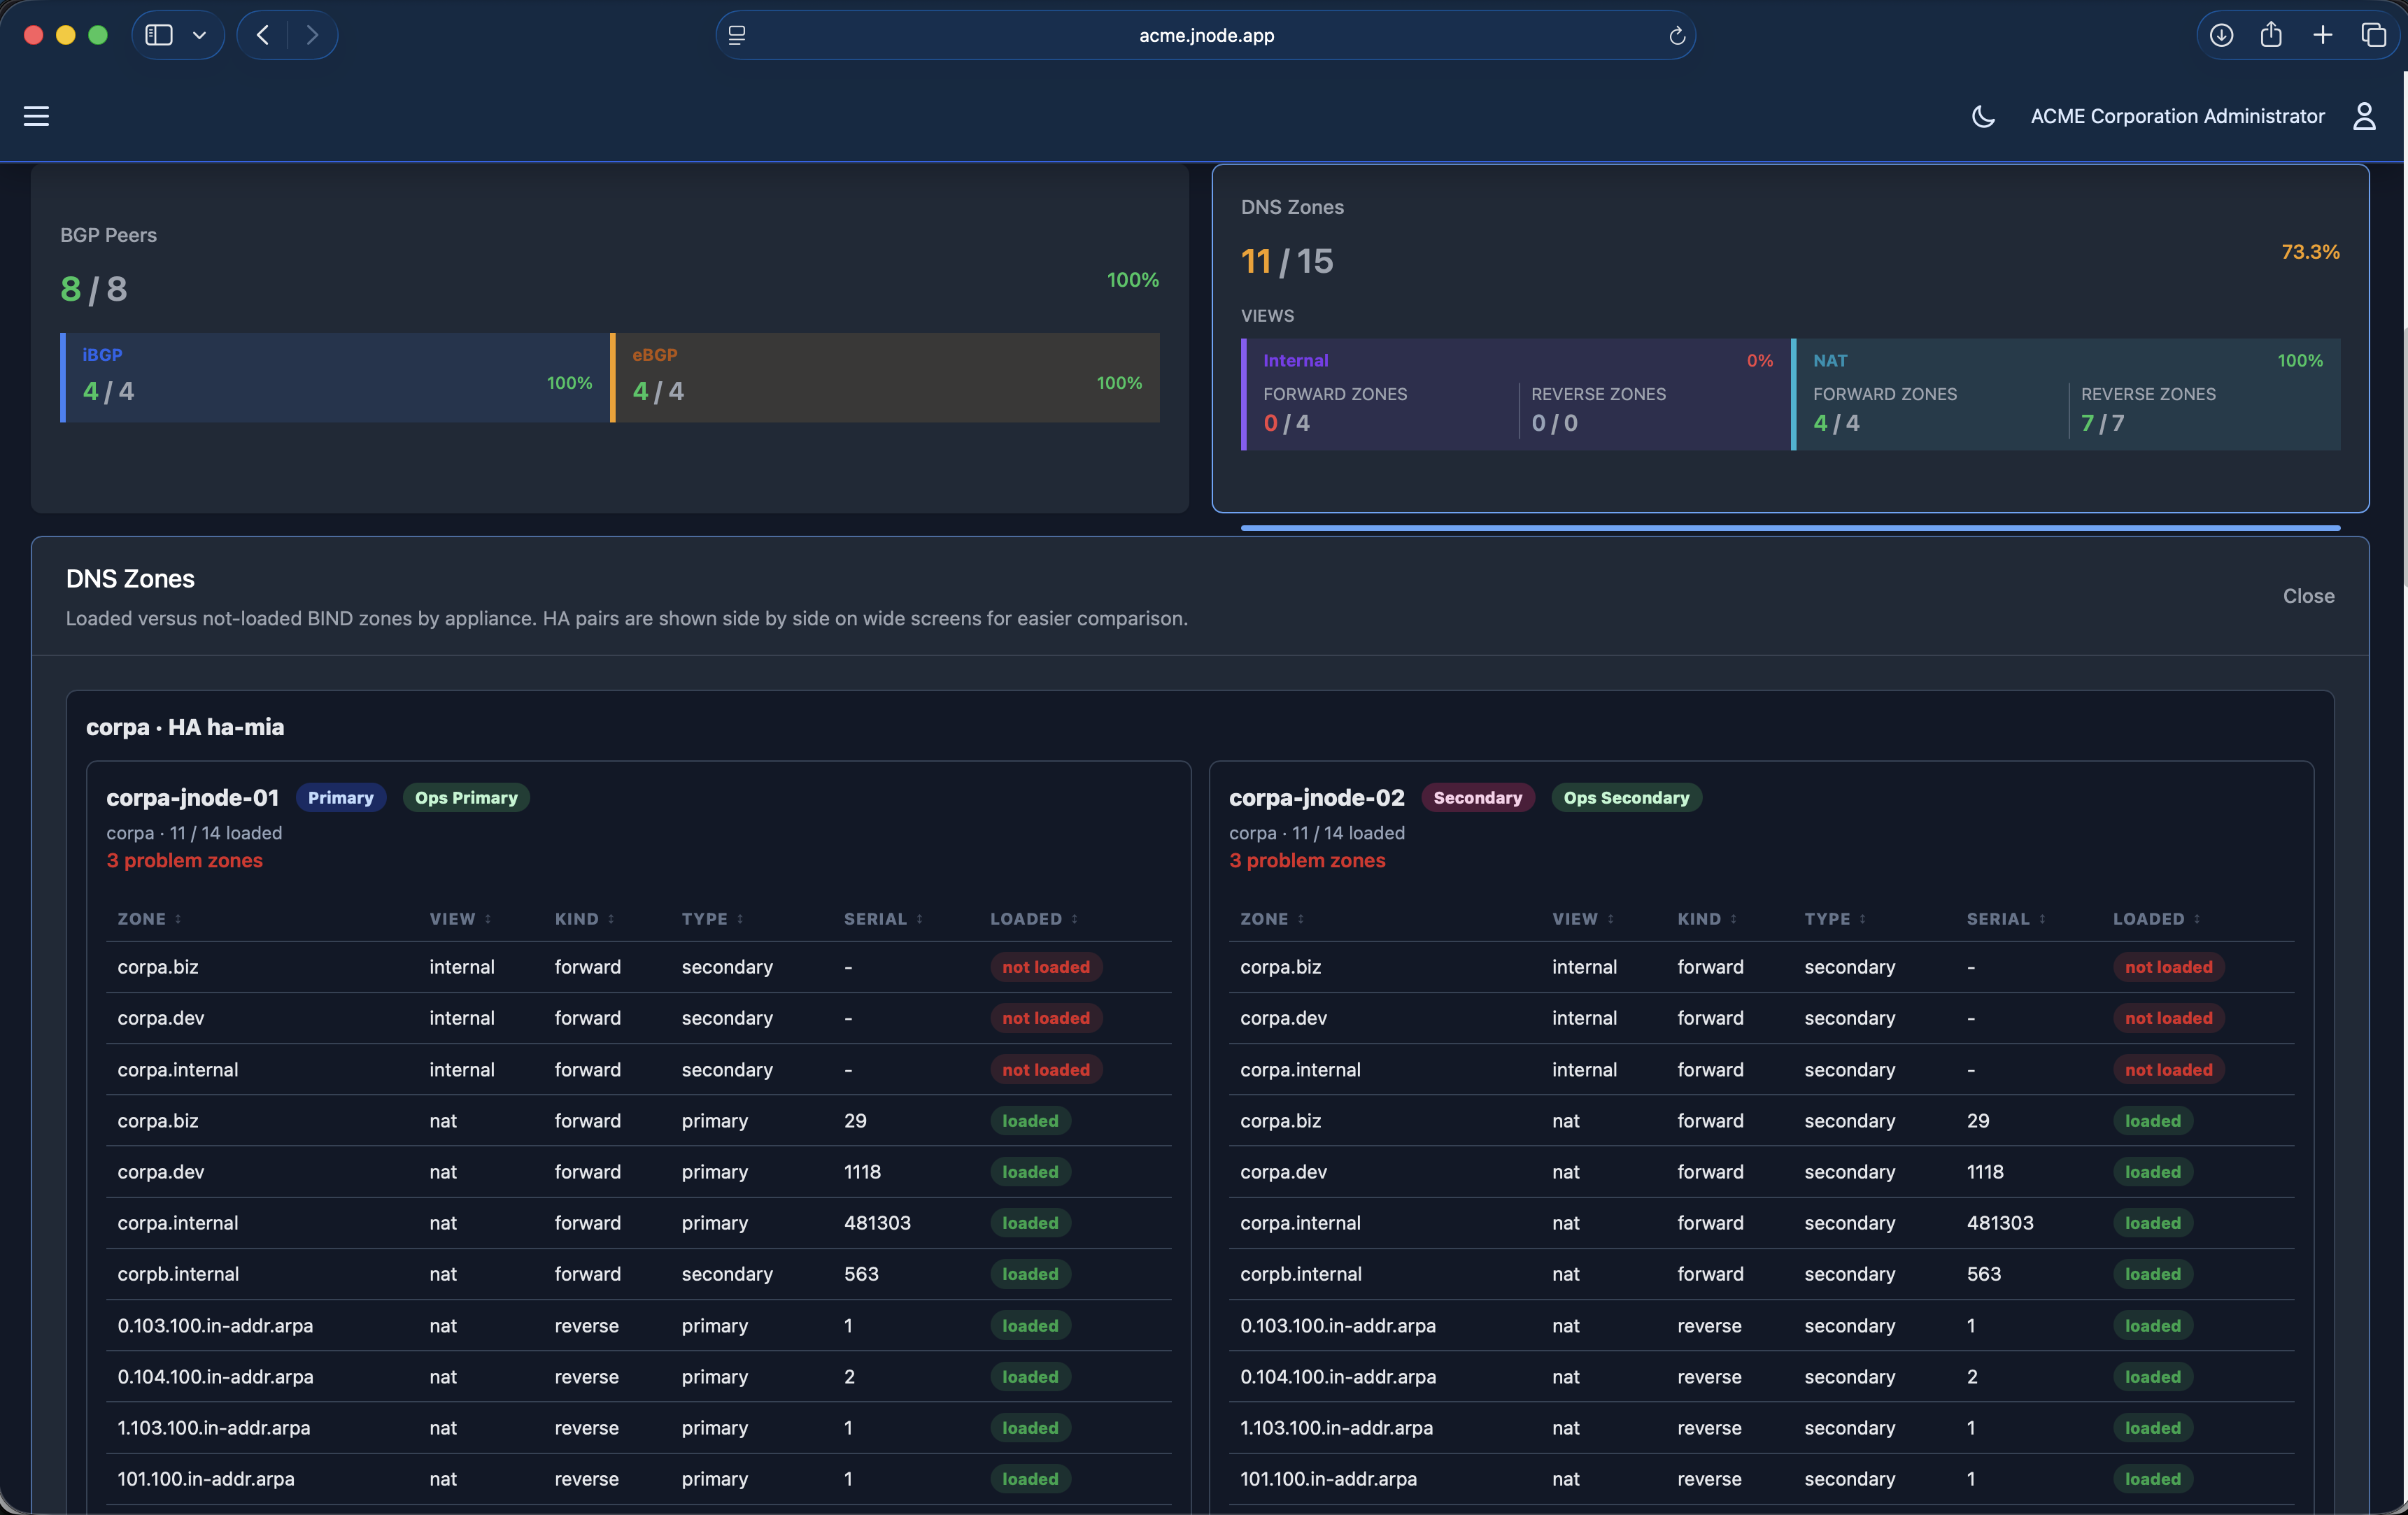Image resolution: width=2408 pixels, height=1515 pixels.
Task: Close the DNS Zones detail panel
Action: [x=2308, y=596]
